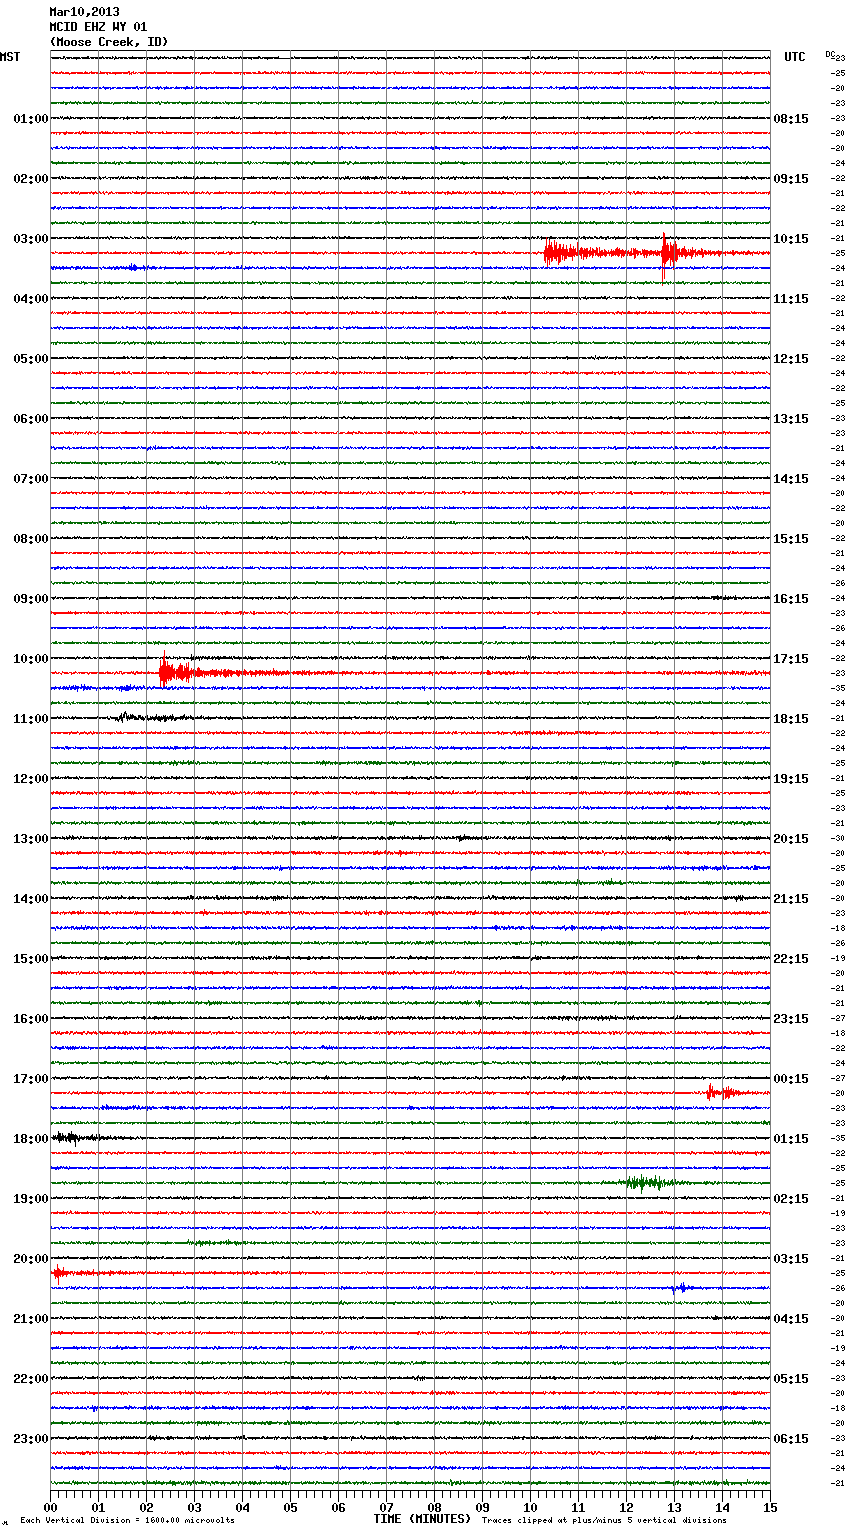Click the 16:15 UTC time label
This screenshot has height=1534, width=850.
click(791, 599)
